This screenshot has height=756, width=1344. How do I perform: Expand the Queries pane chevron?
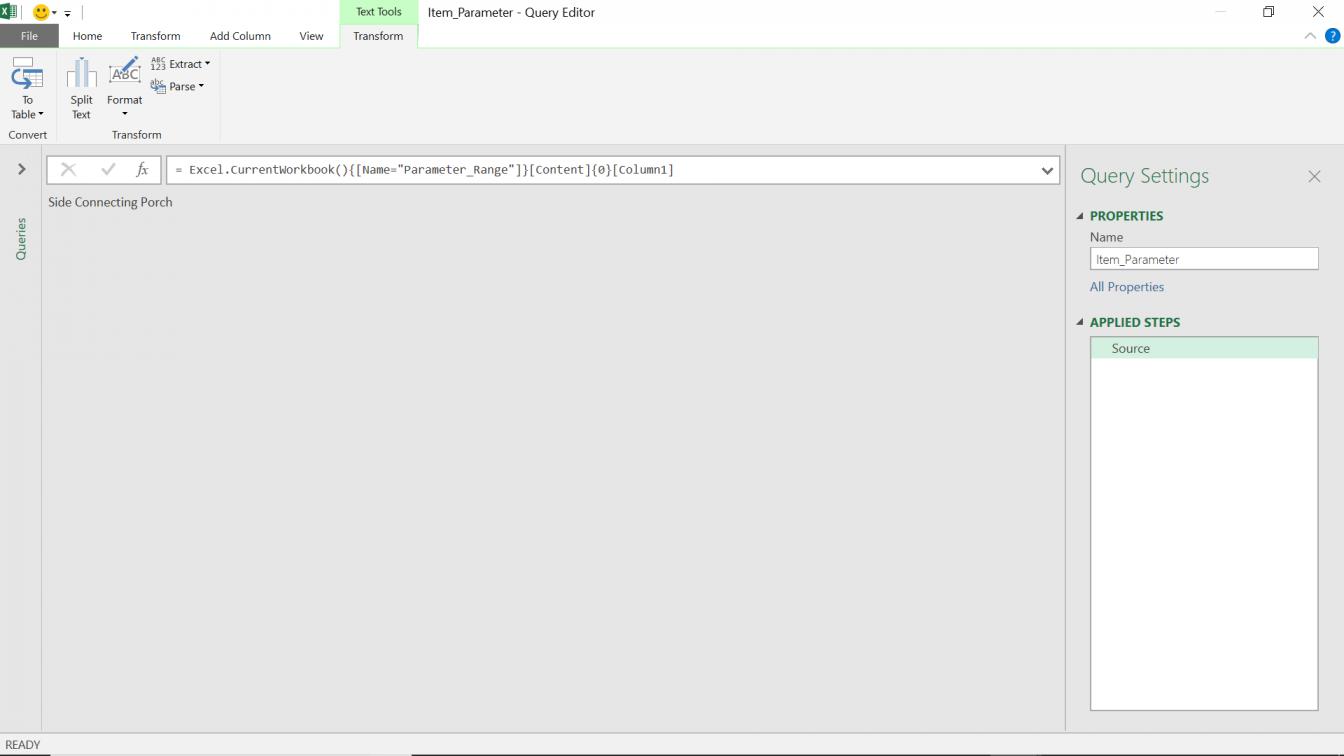21,169
